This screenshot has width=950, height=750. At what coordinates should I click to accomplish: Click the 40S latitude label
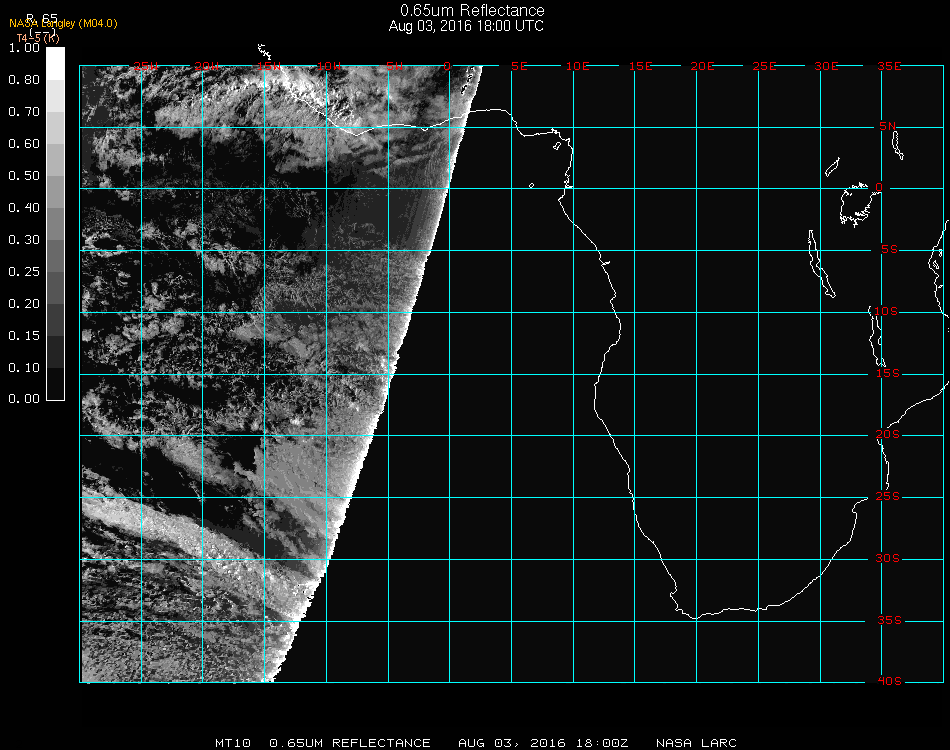[889, 682]
